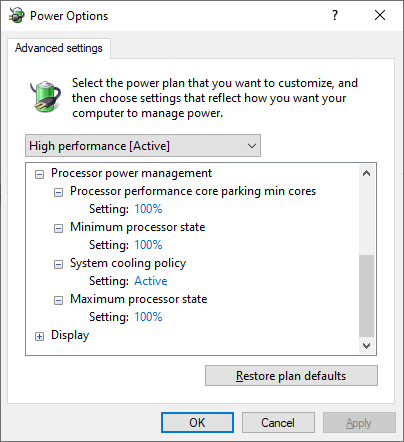Collapse Processor power management node

pos(39,174)
